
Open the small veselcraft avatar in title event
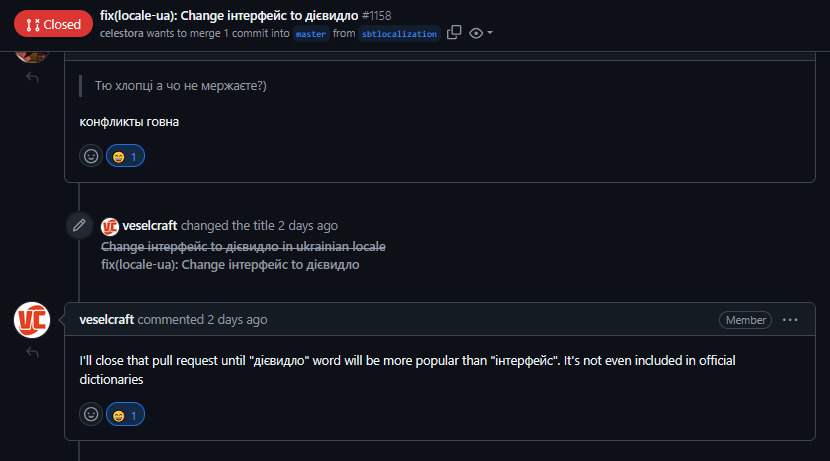[110, 226]
